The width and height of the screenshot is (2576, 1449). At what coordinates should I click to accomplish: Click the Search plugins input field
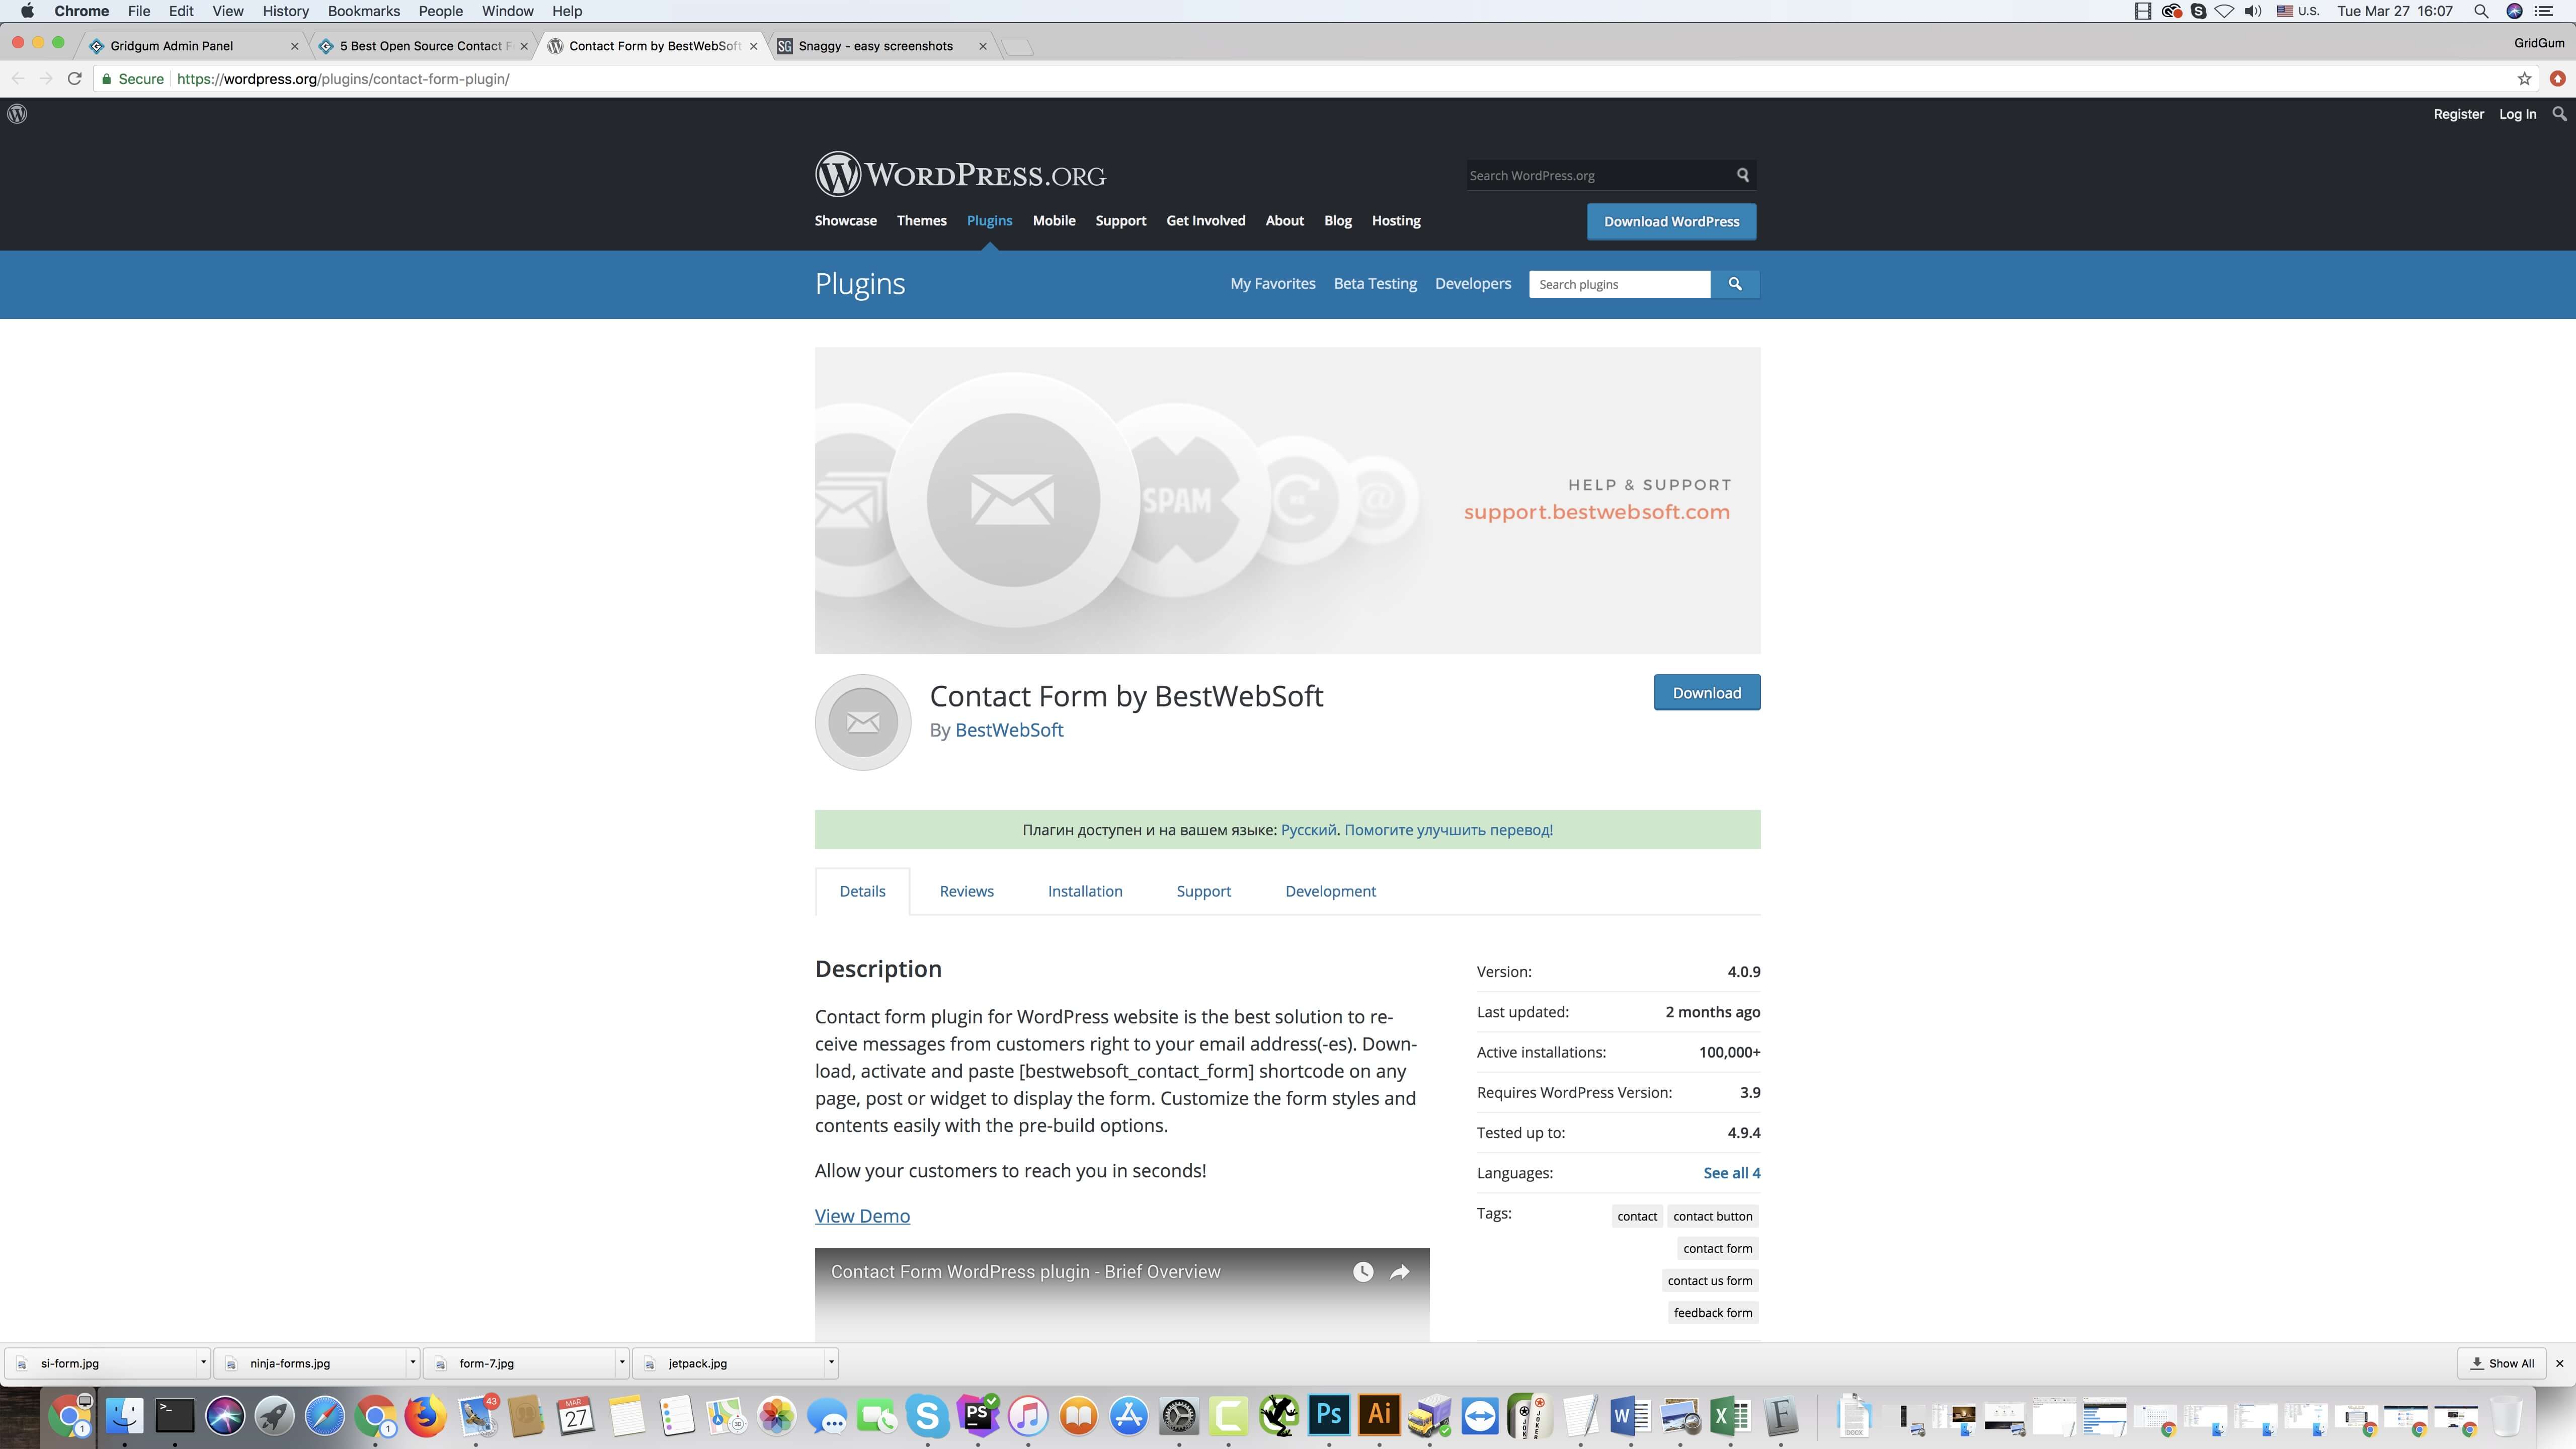[1619, 284]
